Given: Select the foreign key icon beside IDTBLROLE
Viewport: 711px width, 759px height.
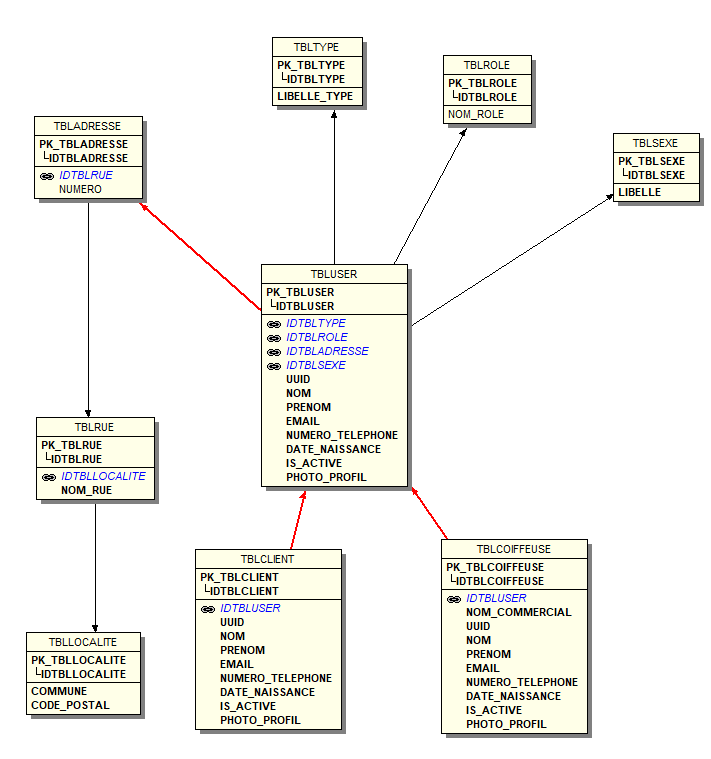Looking at the screenshot, I should click(x=273, y=338).
